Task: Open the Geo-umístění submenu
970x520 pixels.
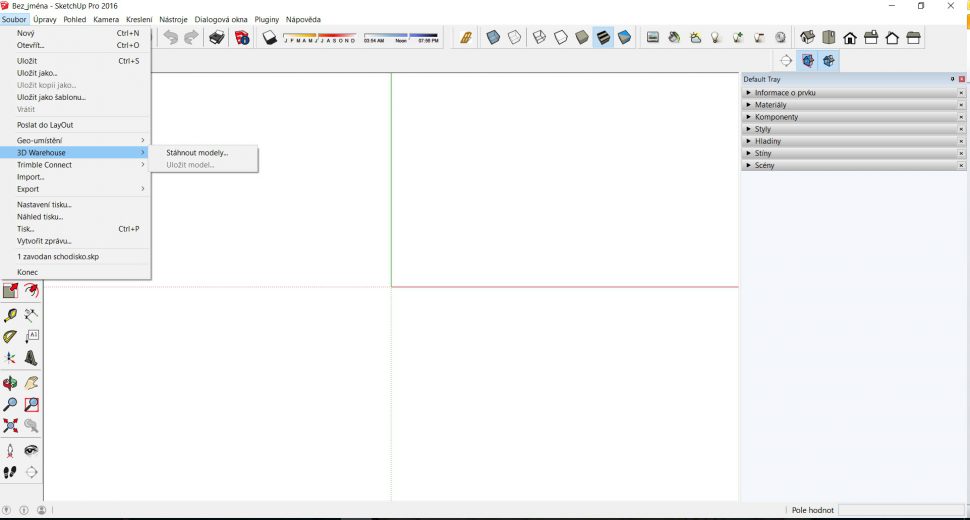Action: point(75,140)
